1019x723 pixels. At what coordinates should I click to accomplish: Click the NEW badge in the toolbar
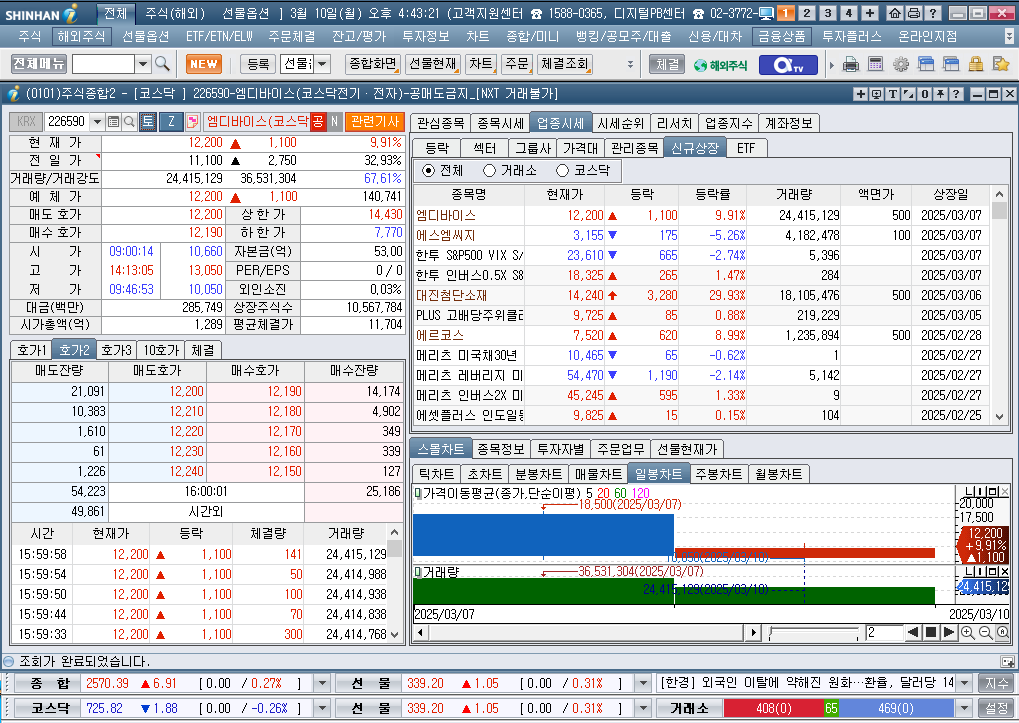[x=204, y=64]
